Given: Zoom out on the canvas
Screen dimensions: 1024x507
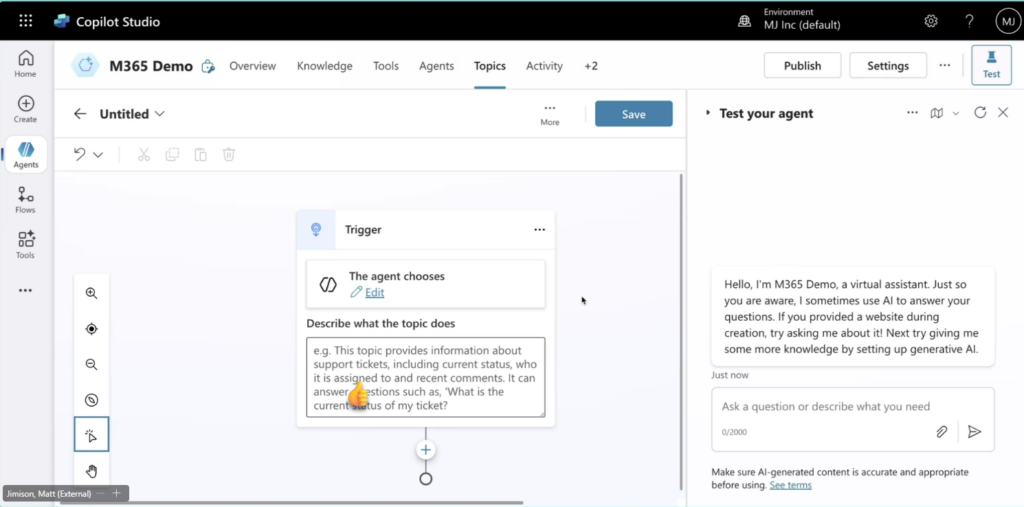Looking at the screenshot, I should pyautogui.click(x=91, y=365).
